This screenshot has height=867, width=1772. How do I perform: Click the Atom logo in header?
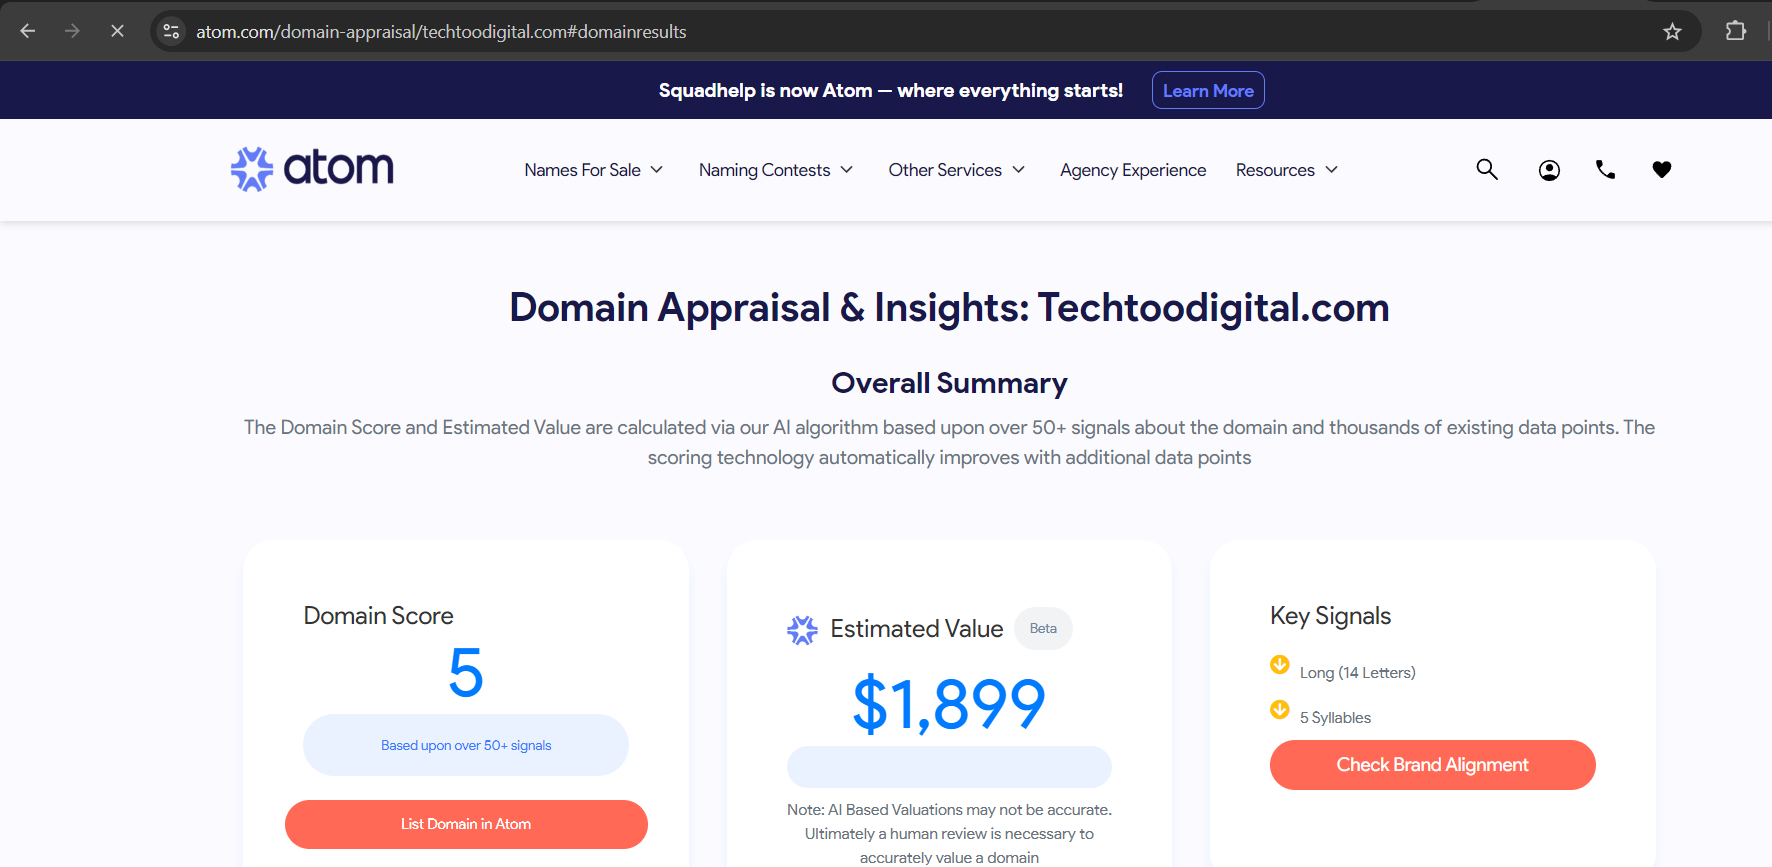(x=312, y=169)
